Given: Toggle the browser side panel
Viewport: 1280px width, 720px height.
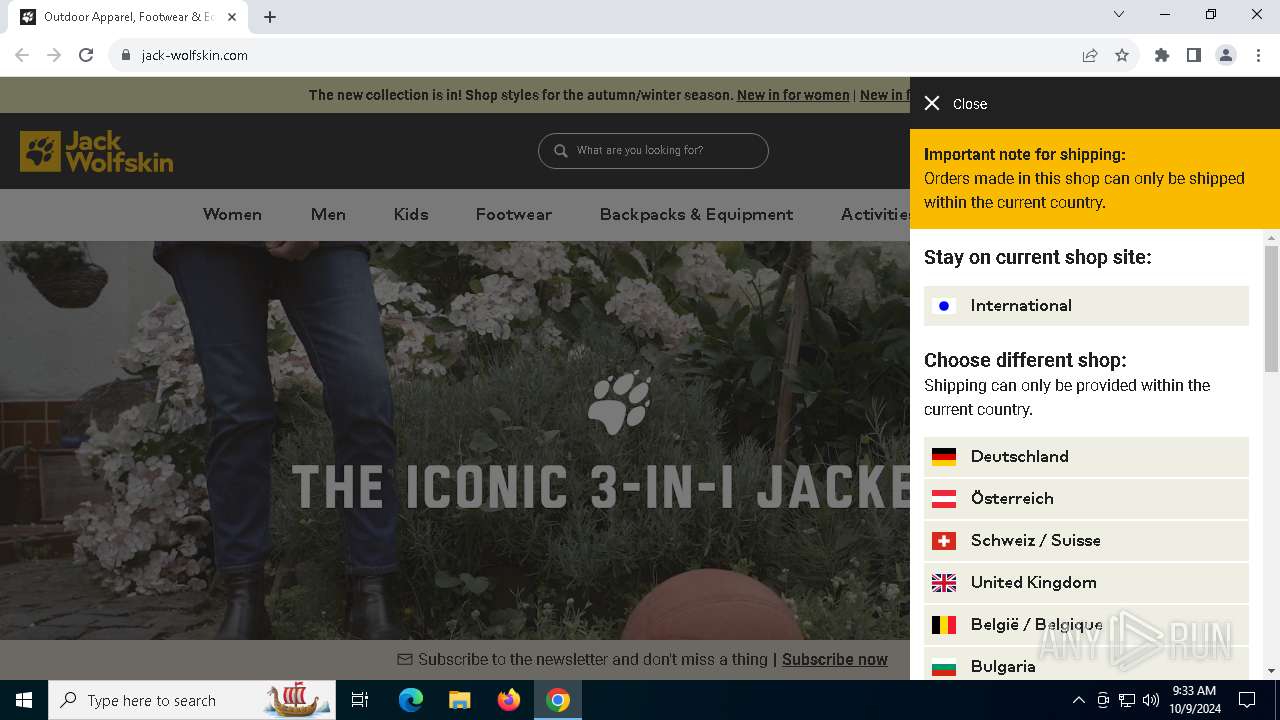Looking at the screenshot, I should click(x=1194, y=55).
